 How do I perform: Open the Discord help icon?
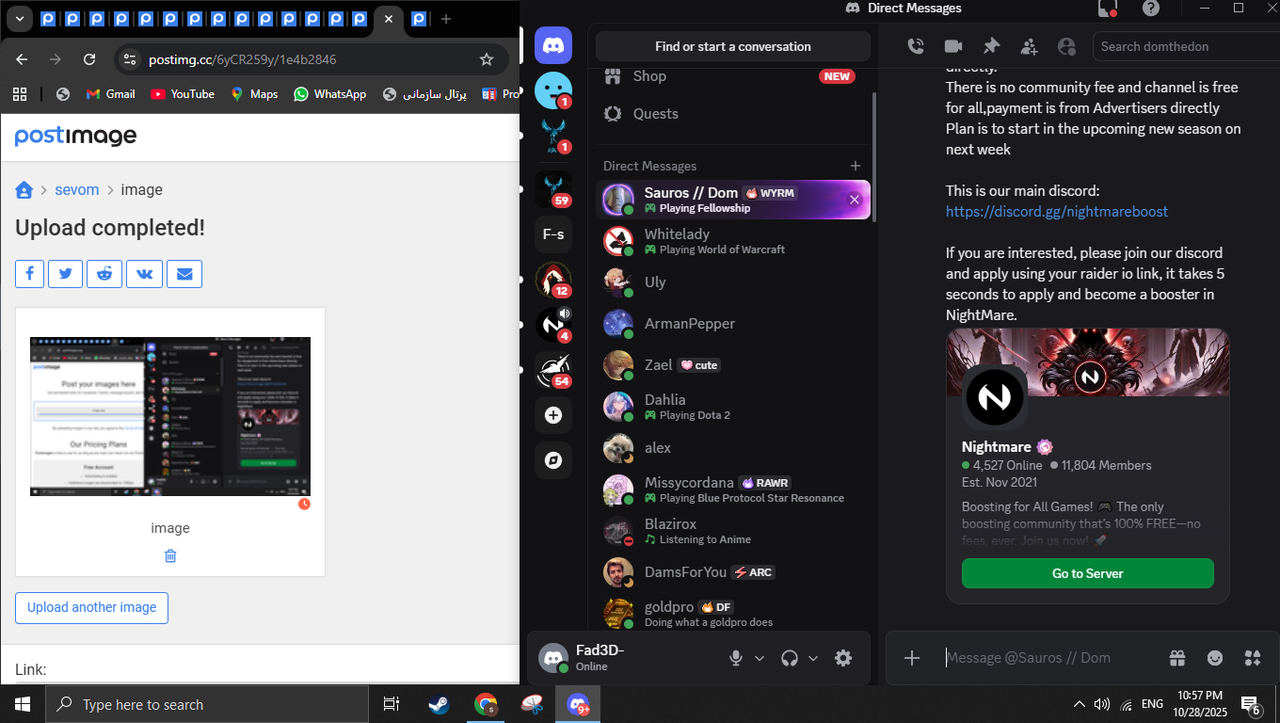tap(1151, 8)
